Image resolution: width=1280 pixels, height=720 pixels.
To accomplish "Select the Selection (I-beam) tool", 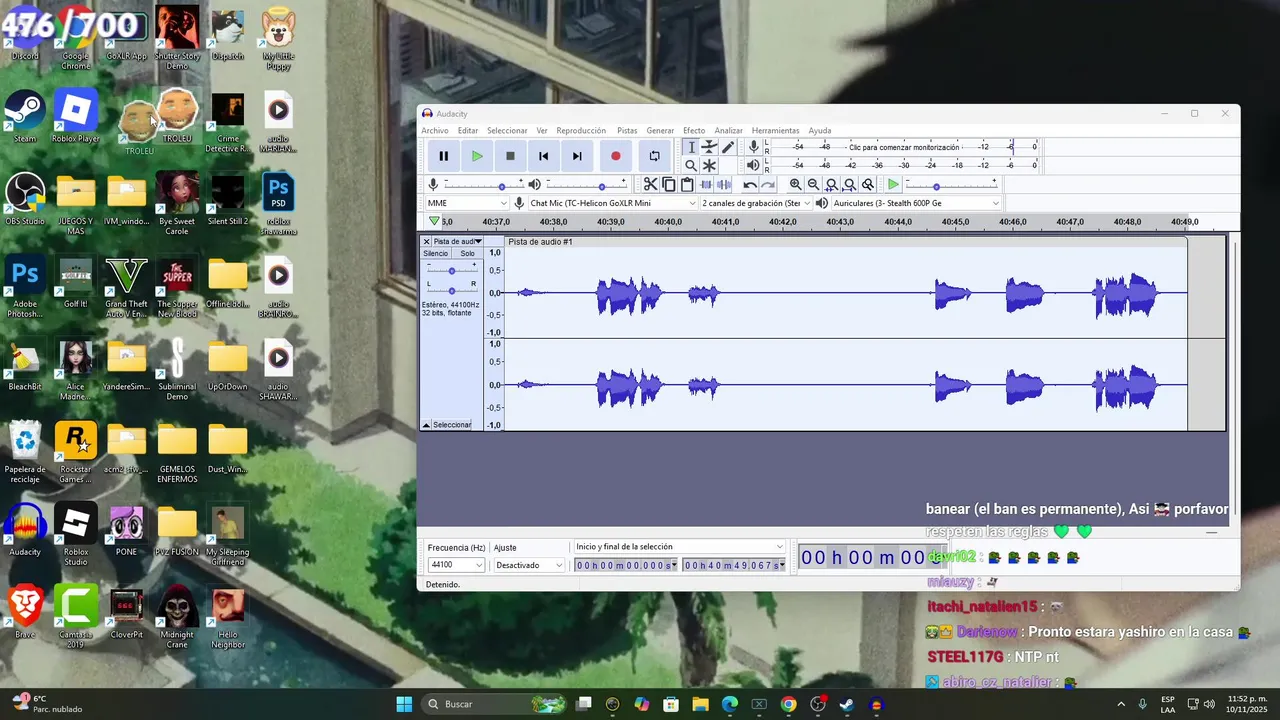I will 690,147.
